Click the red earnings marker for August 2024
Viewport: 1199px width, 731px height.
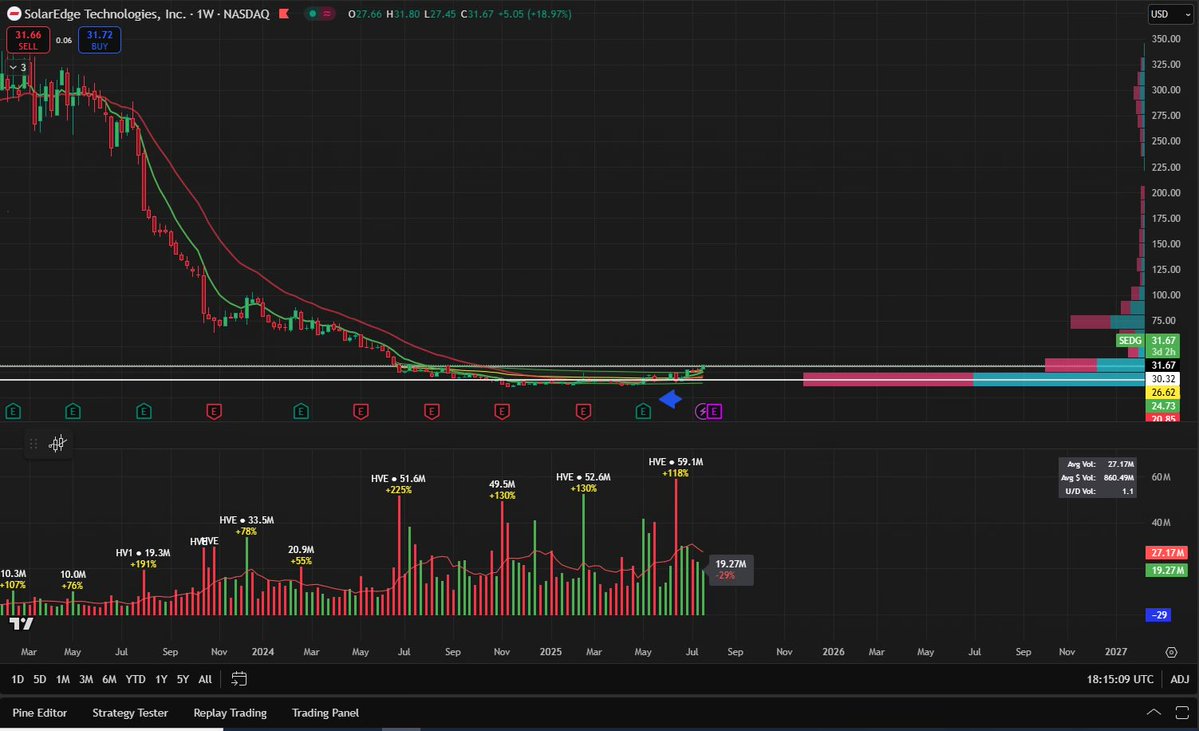tap(431, 411)
